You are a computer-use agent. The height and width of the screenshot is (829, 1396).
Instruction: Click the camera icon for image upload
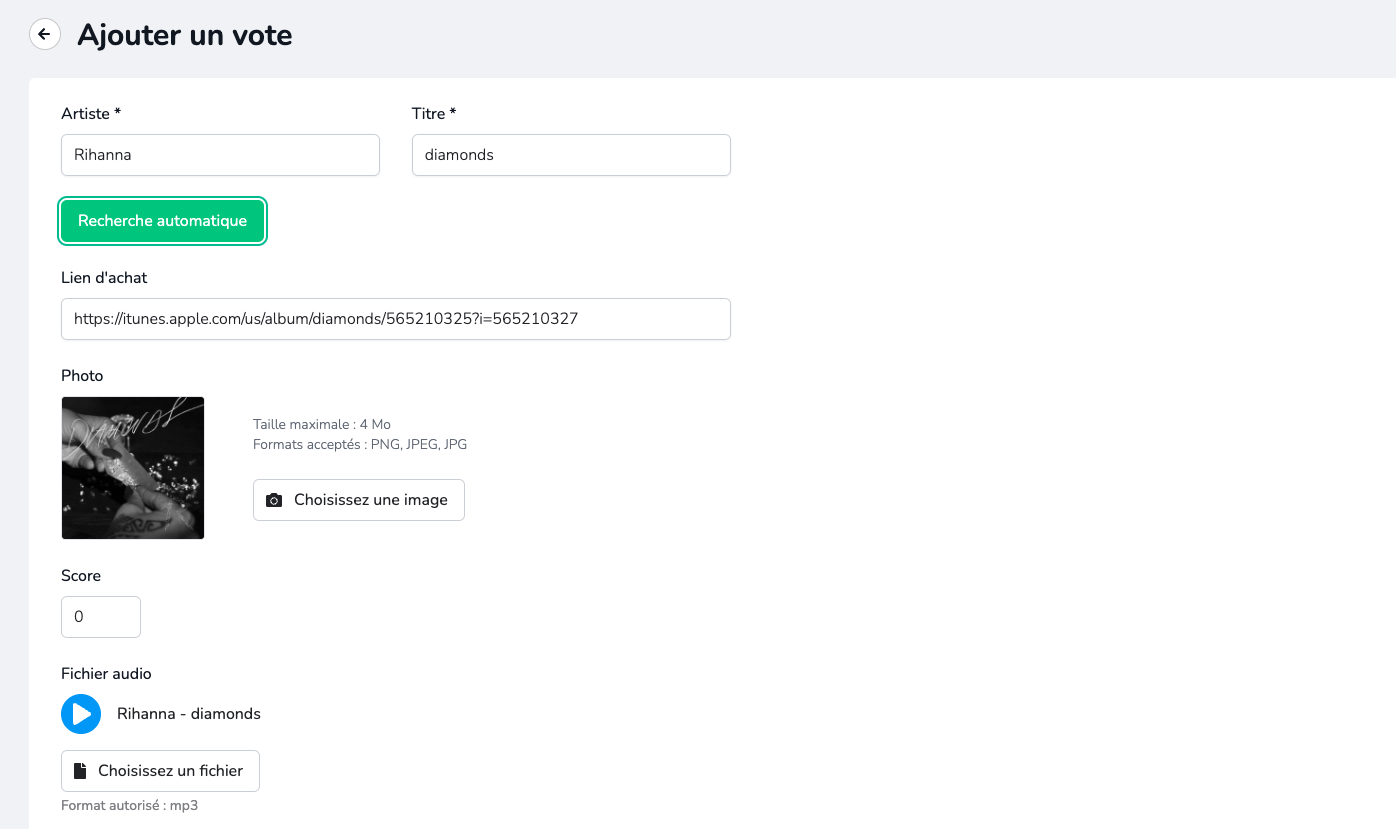(274, 500)
